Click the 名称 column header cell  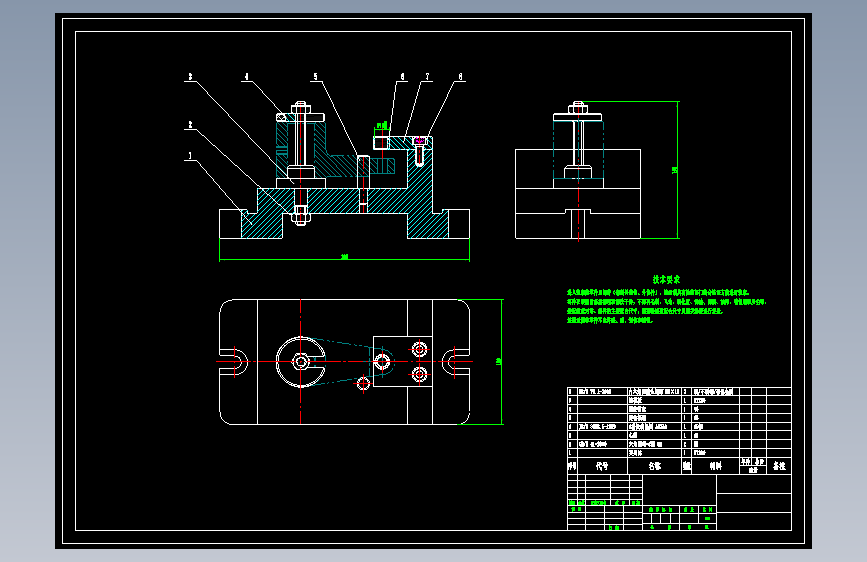(655, 466)
